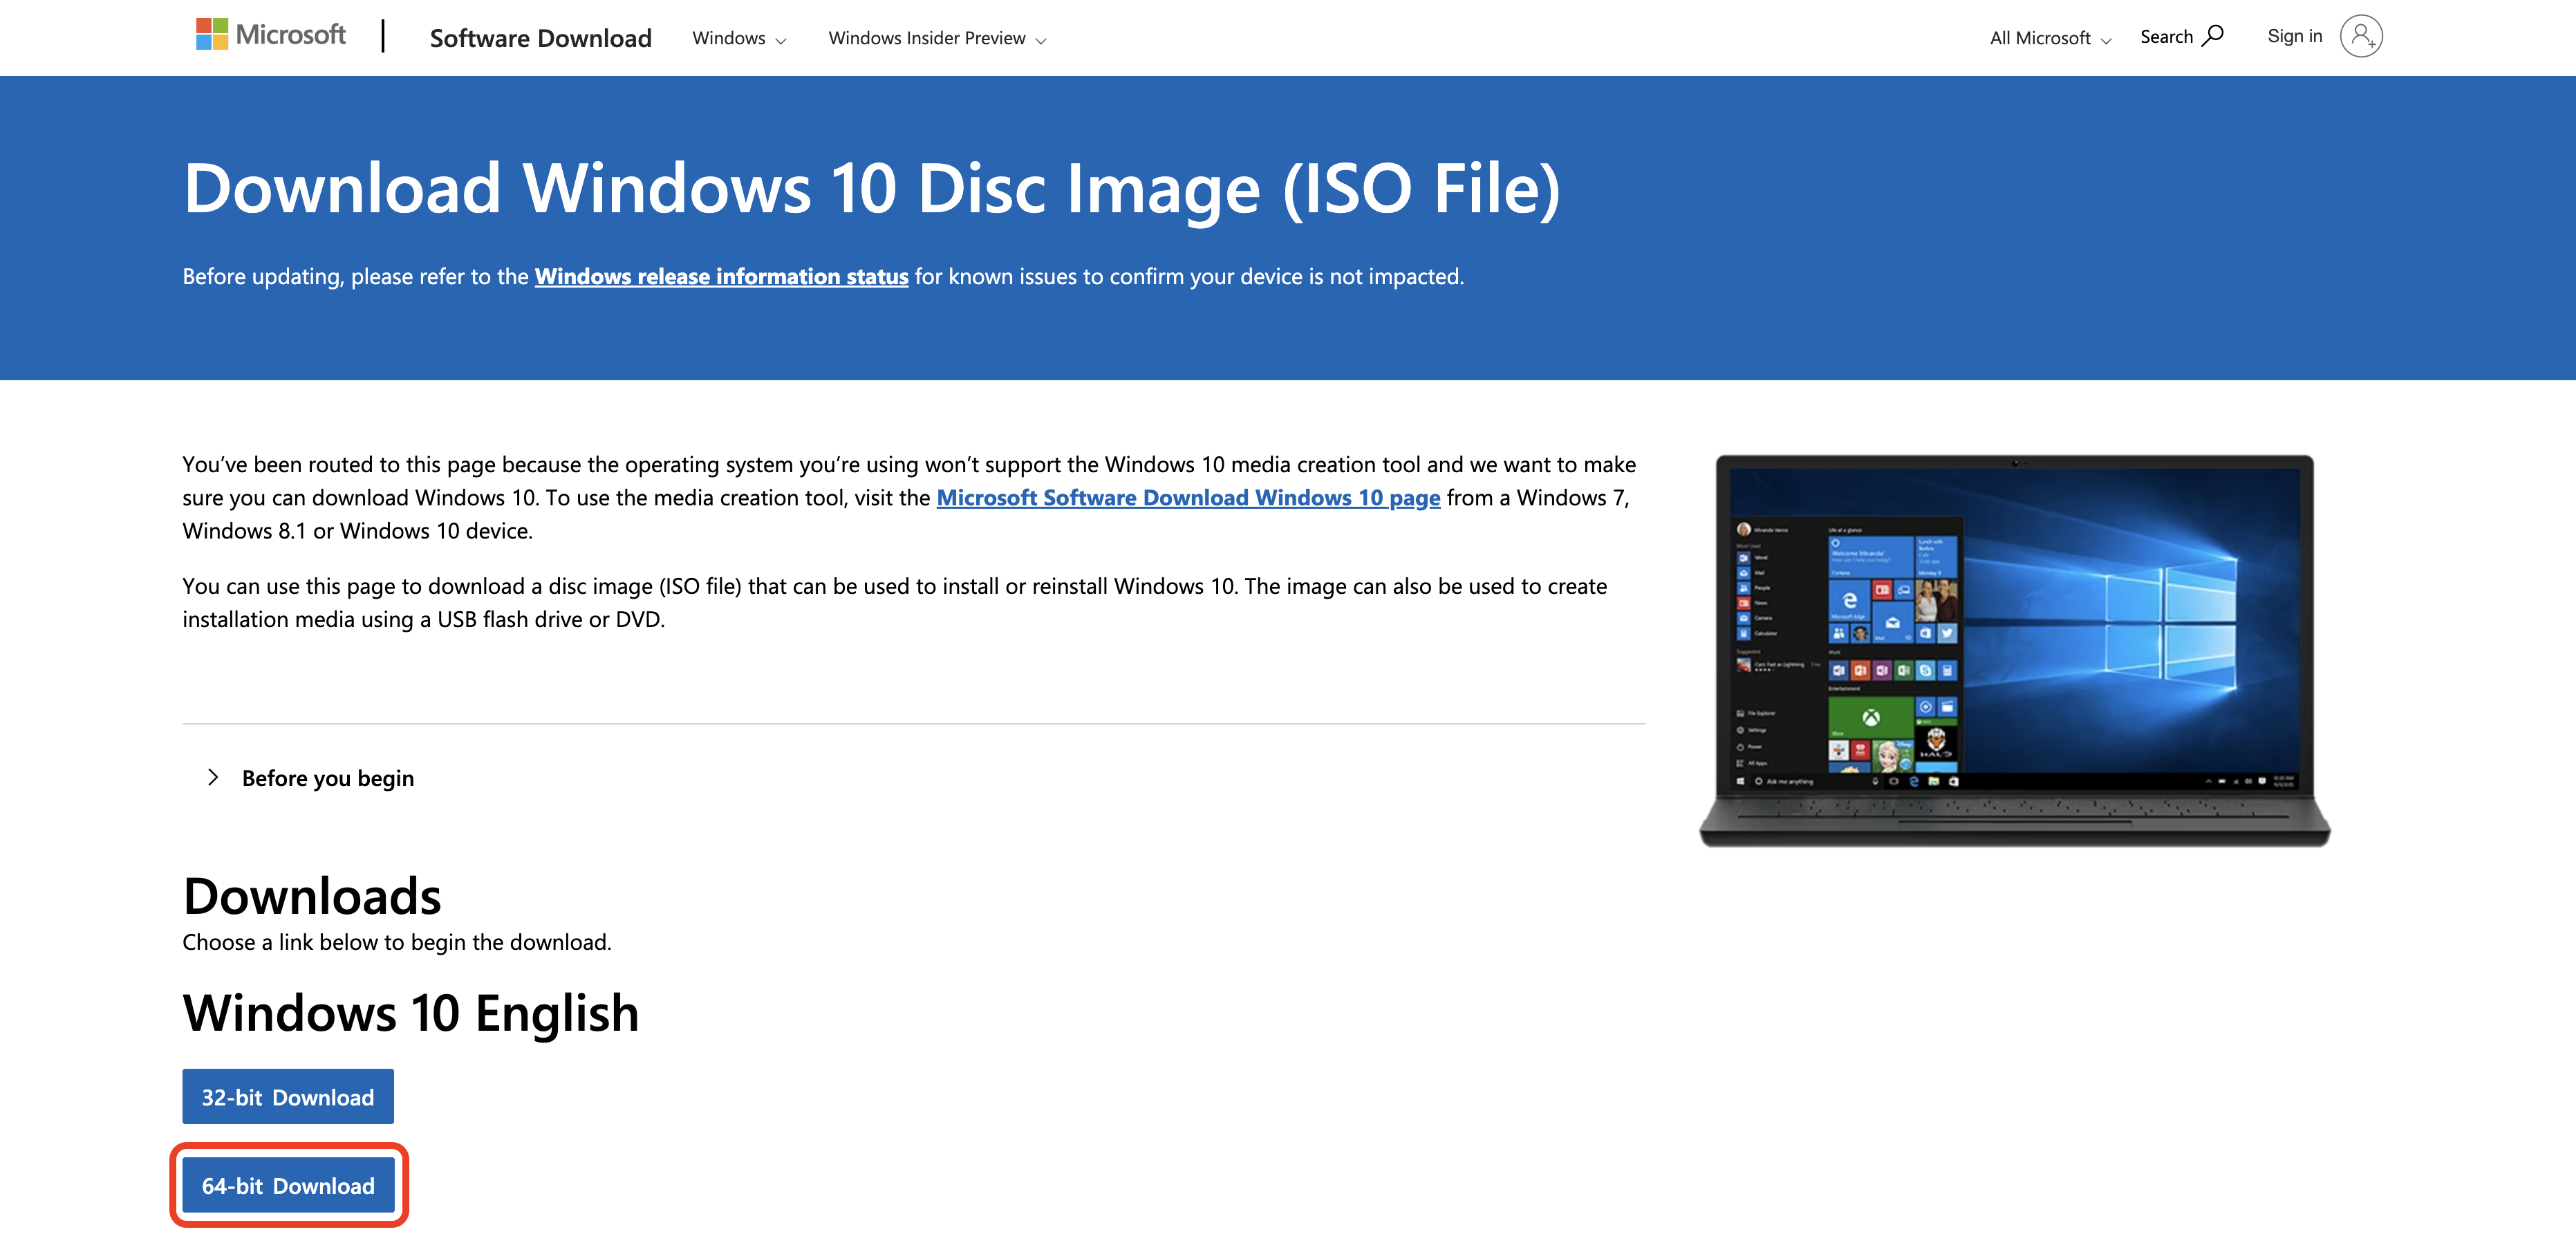Click the Search text label

coord(2168,36)
